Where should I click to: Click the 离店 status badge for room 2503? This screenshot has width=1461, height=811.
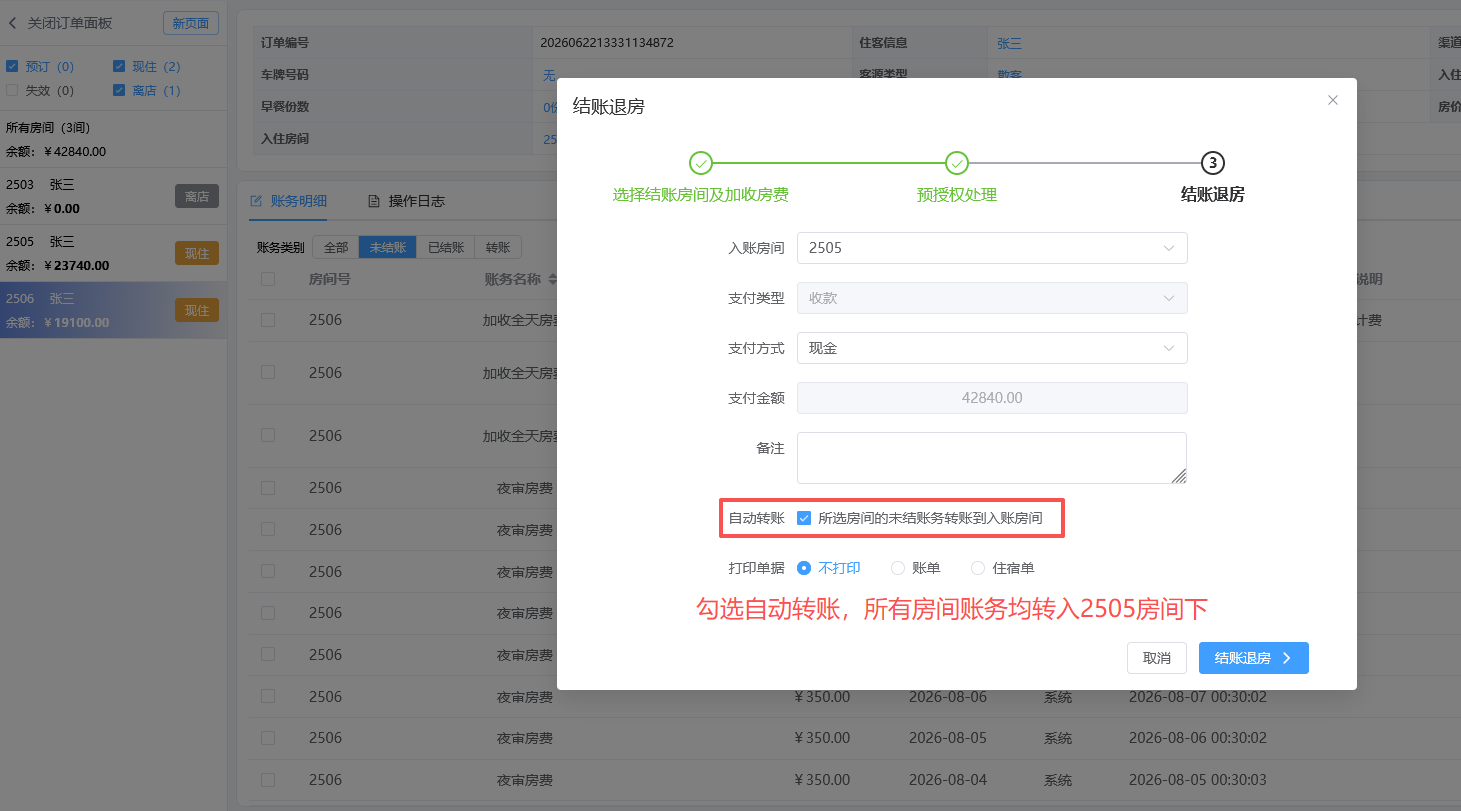(x=197, y=196)
